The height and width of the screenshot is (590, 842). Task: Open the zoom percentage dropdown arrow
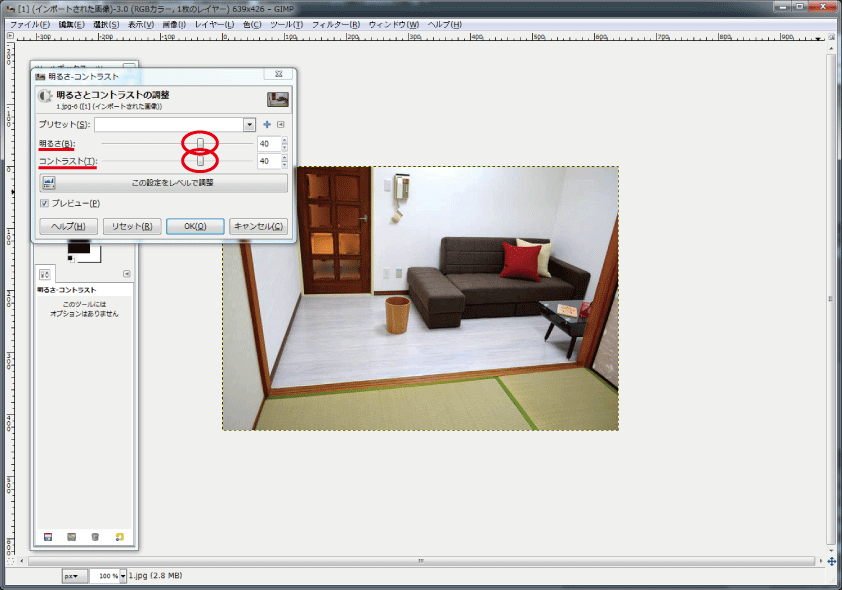[x=123, y=576]
